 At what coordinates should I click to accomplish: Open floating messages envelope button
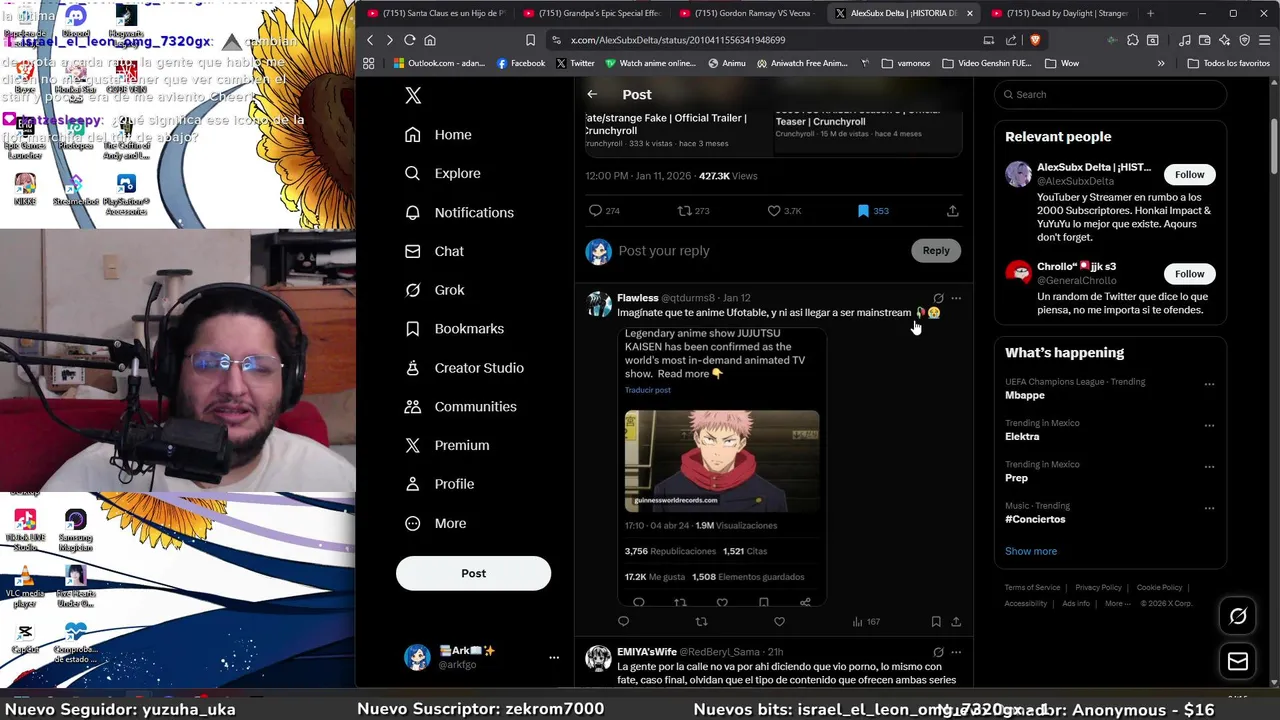tap(1238, 661)
